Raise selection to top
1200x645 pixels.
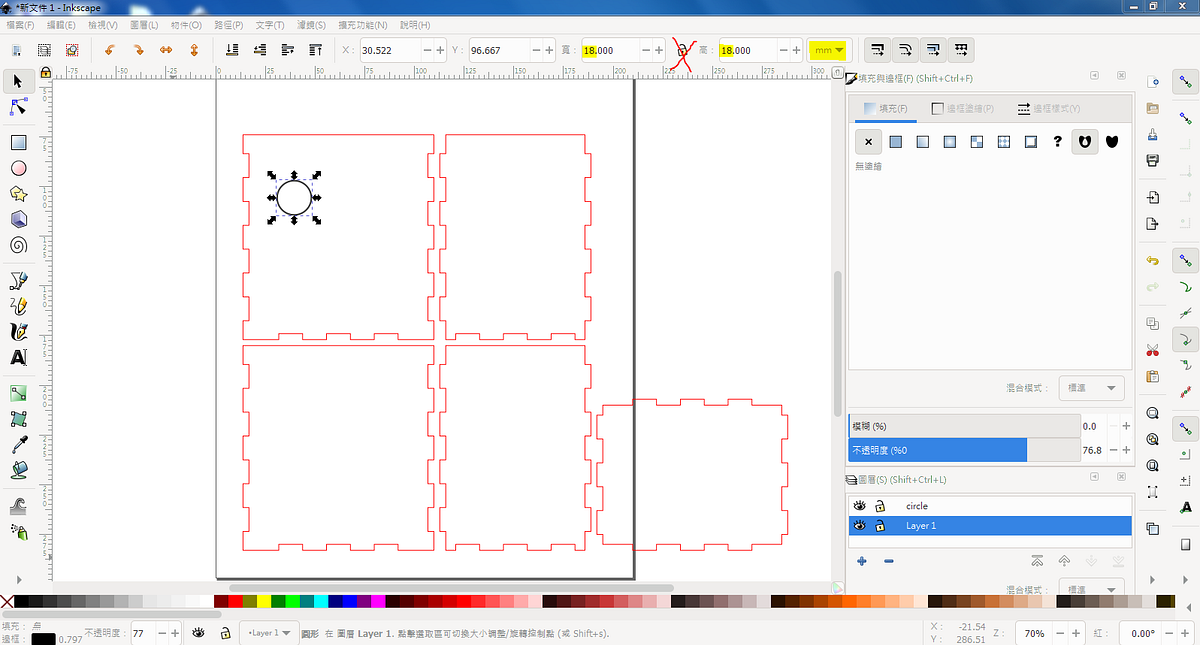[316, 49]
